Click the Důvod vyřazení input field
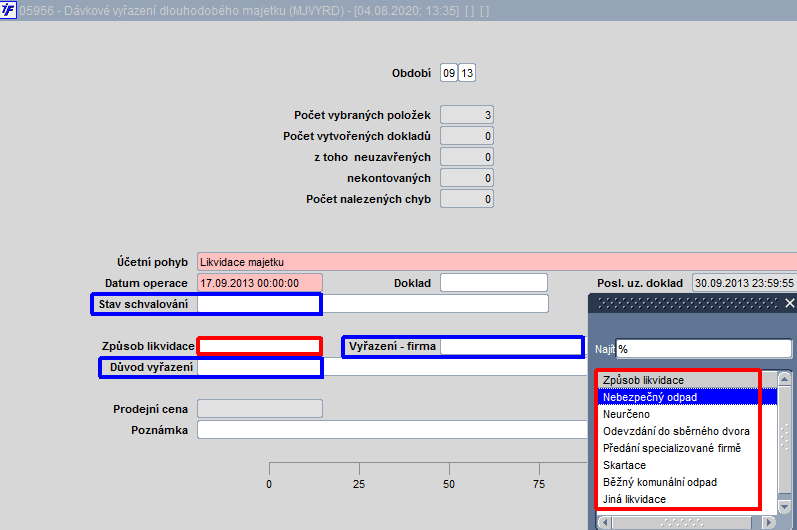Viewport: 797px width, 530px height. click(259, 367)
